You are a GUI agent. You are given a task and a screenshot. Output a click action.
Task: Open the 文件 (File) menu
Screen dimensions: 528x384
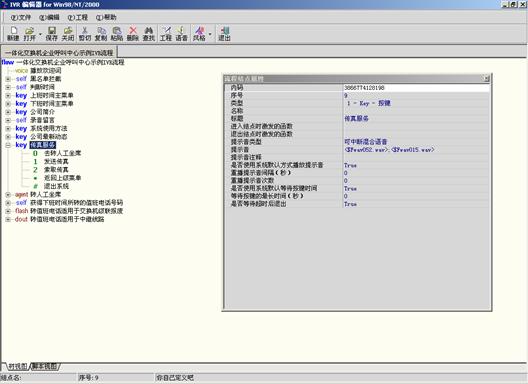tap(21, 17)
